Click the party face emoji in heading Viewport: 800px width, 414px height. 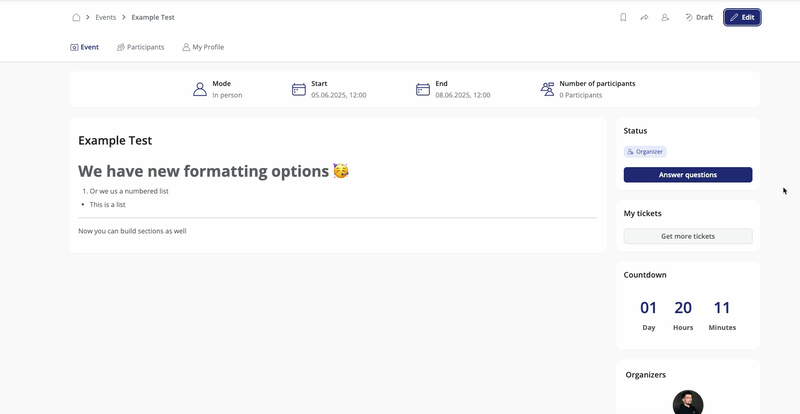pyautogui.click(x=341, y=171)
